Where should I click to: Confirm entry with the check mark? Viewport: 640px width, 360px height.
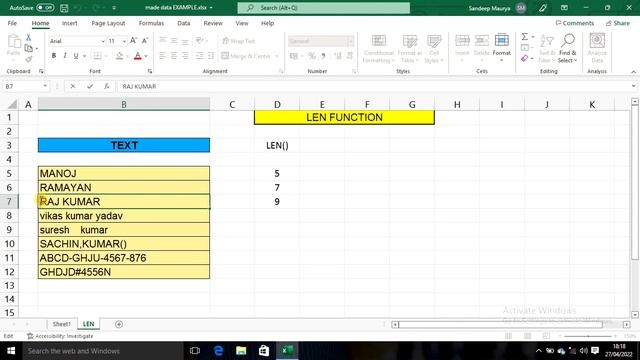pos(90,87)
